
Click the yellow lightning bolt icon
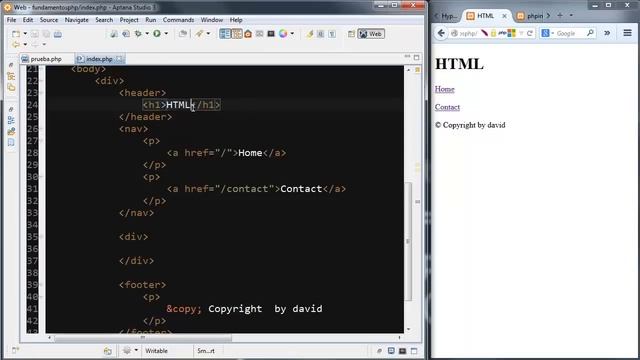[310, 34]
